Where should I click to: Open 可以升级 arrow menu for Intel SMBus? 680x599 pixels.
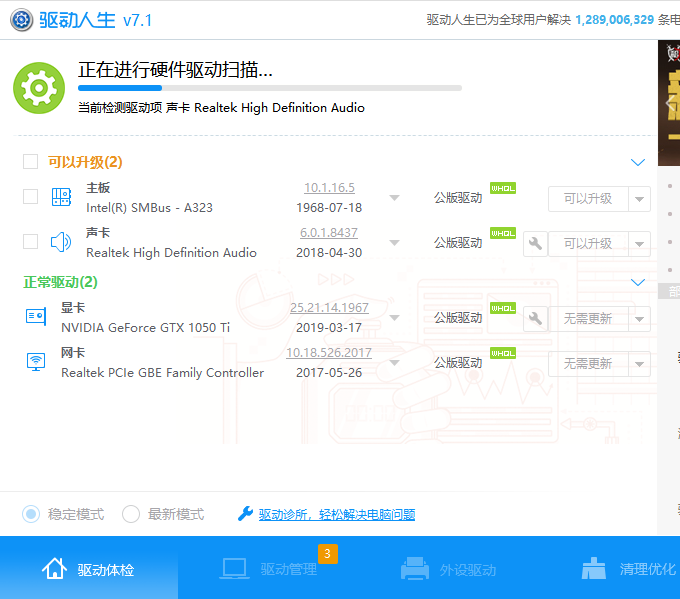(x=639, y=199)
